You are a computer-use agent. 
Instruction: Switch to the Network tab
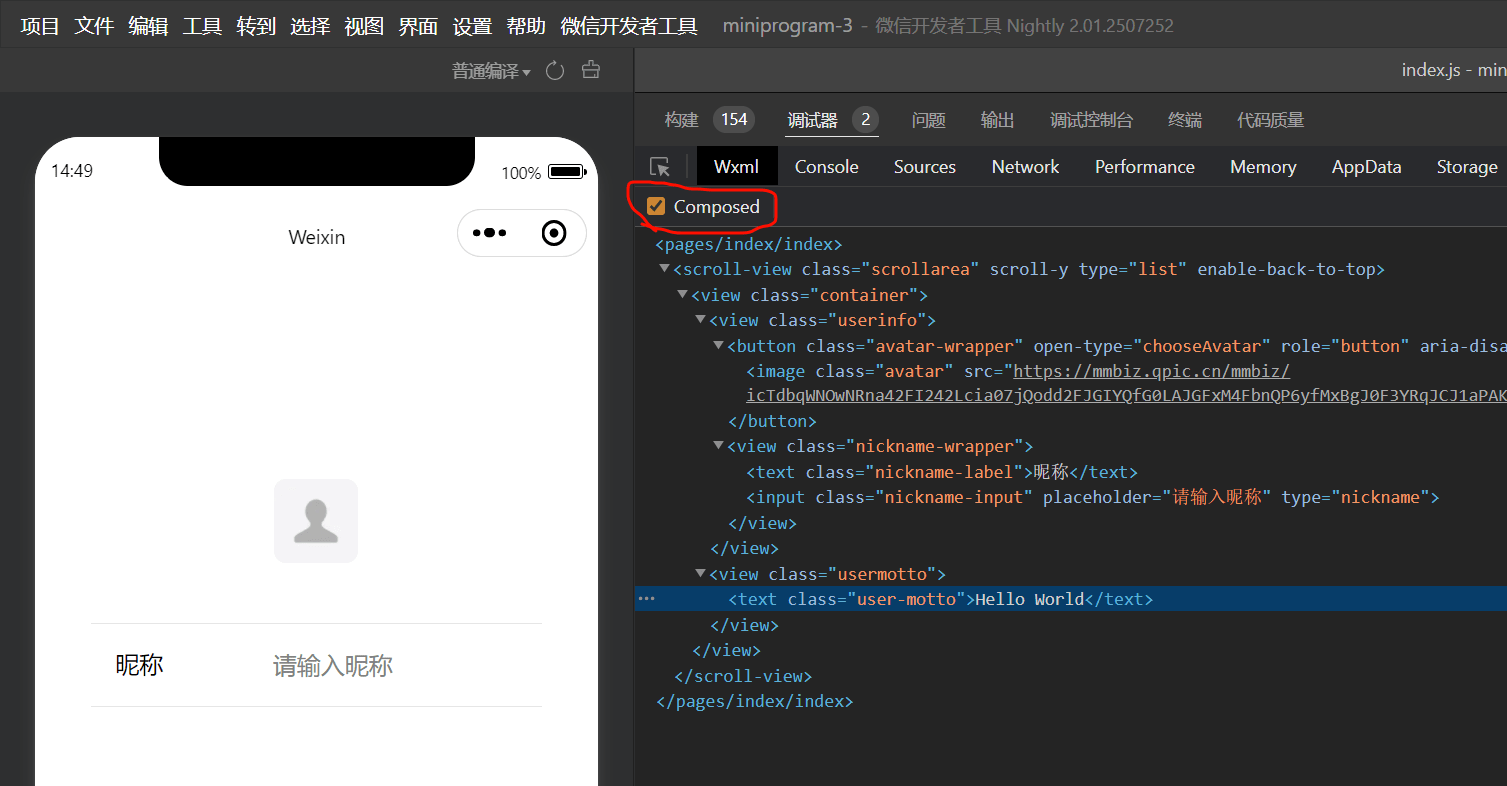pyautogui.click(x=1025, y=167)
